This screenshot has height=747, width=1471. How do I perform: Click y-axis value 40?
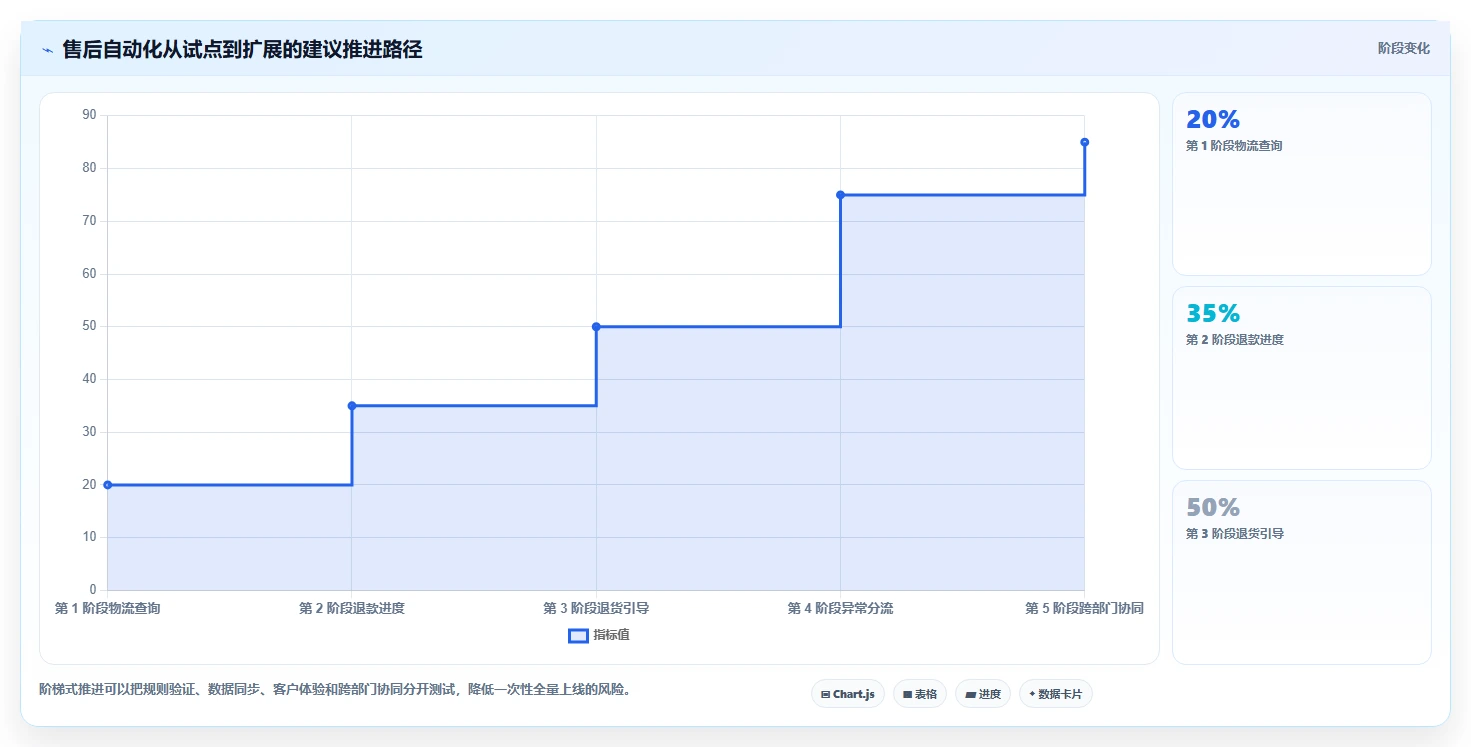pyautogui.click(x=89, y=379)
